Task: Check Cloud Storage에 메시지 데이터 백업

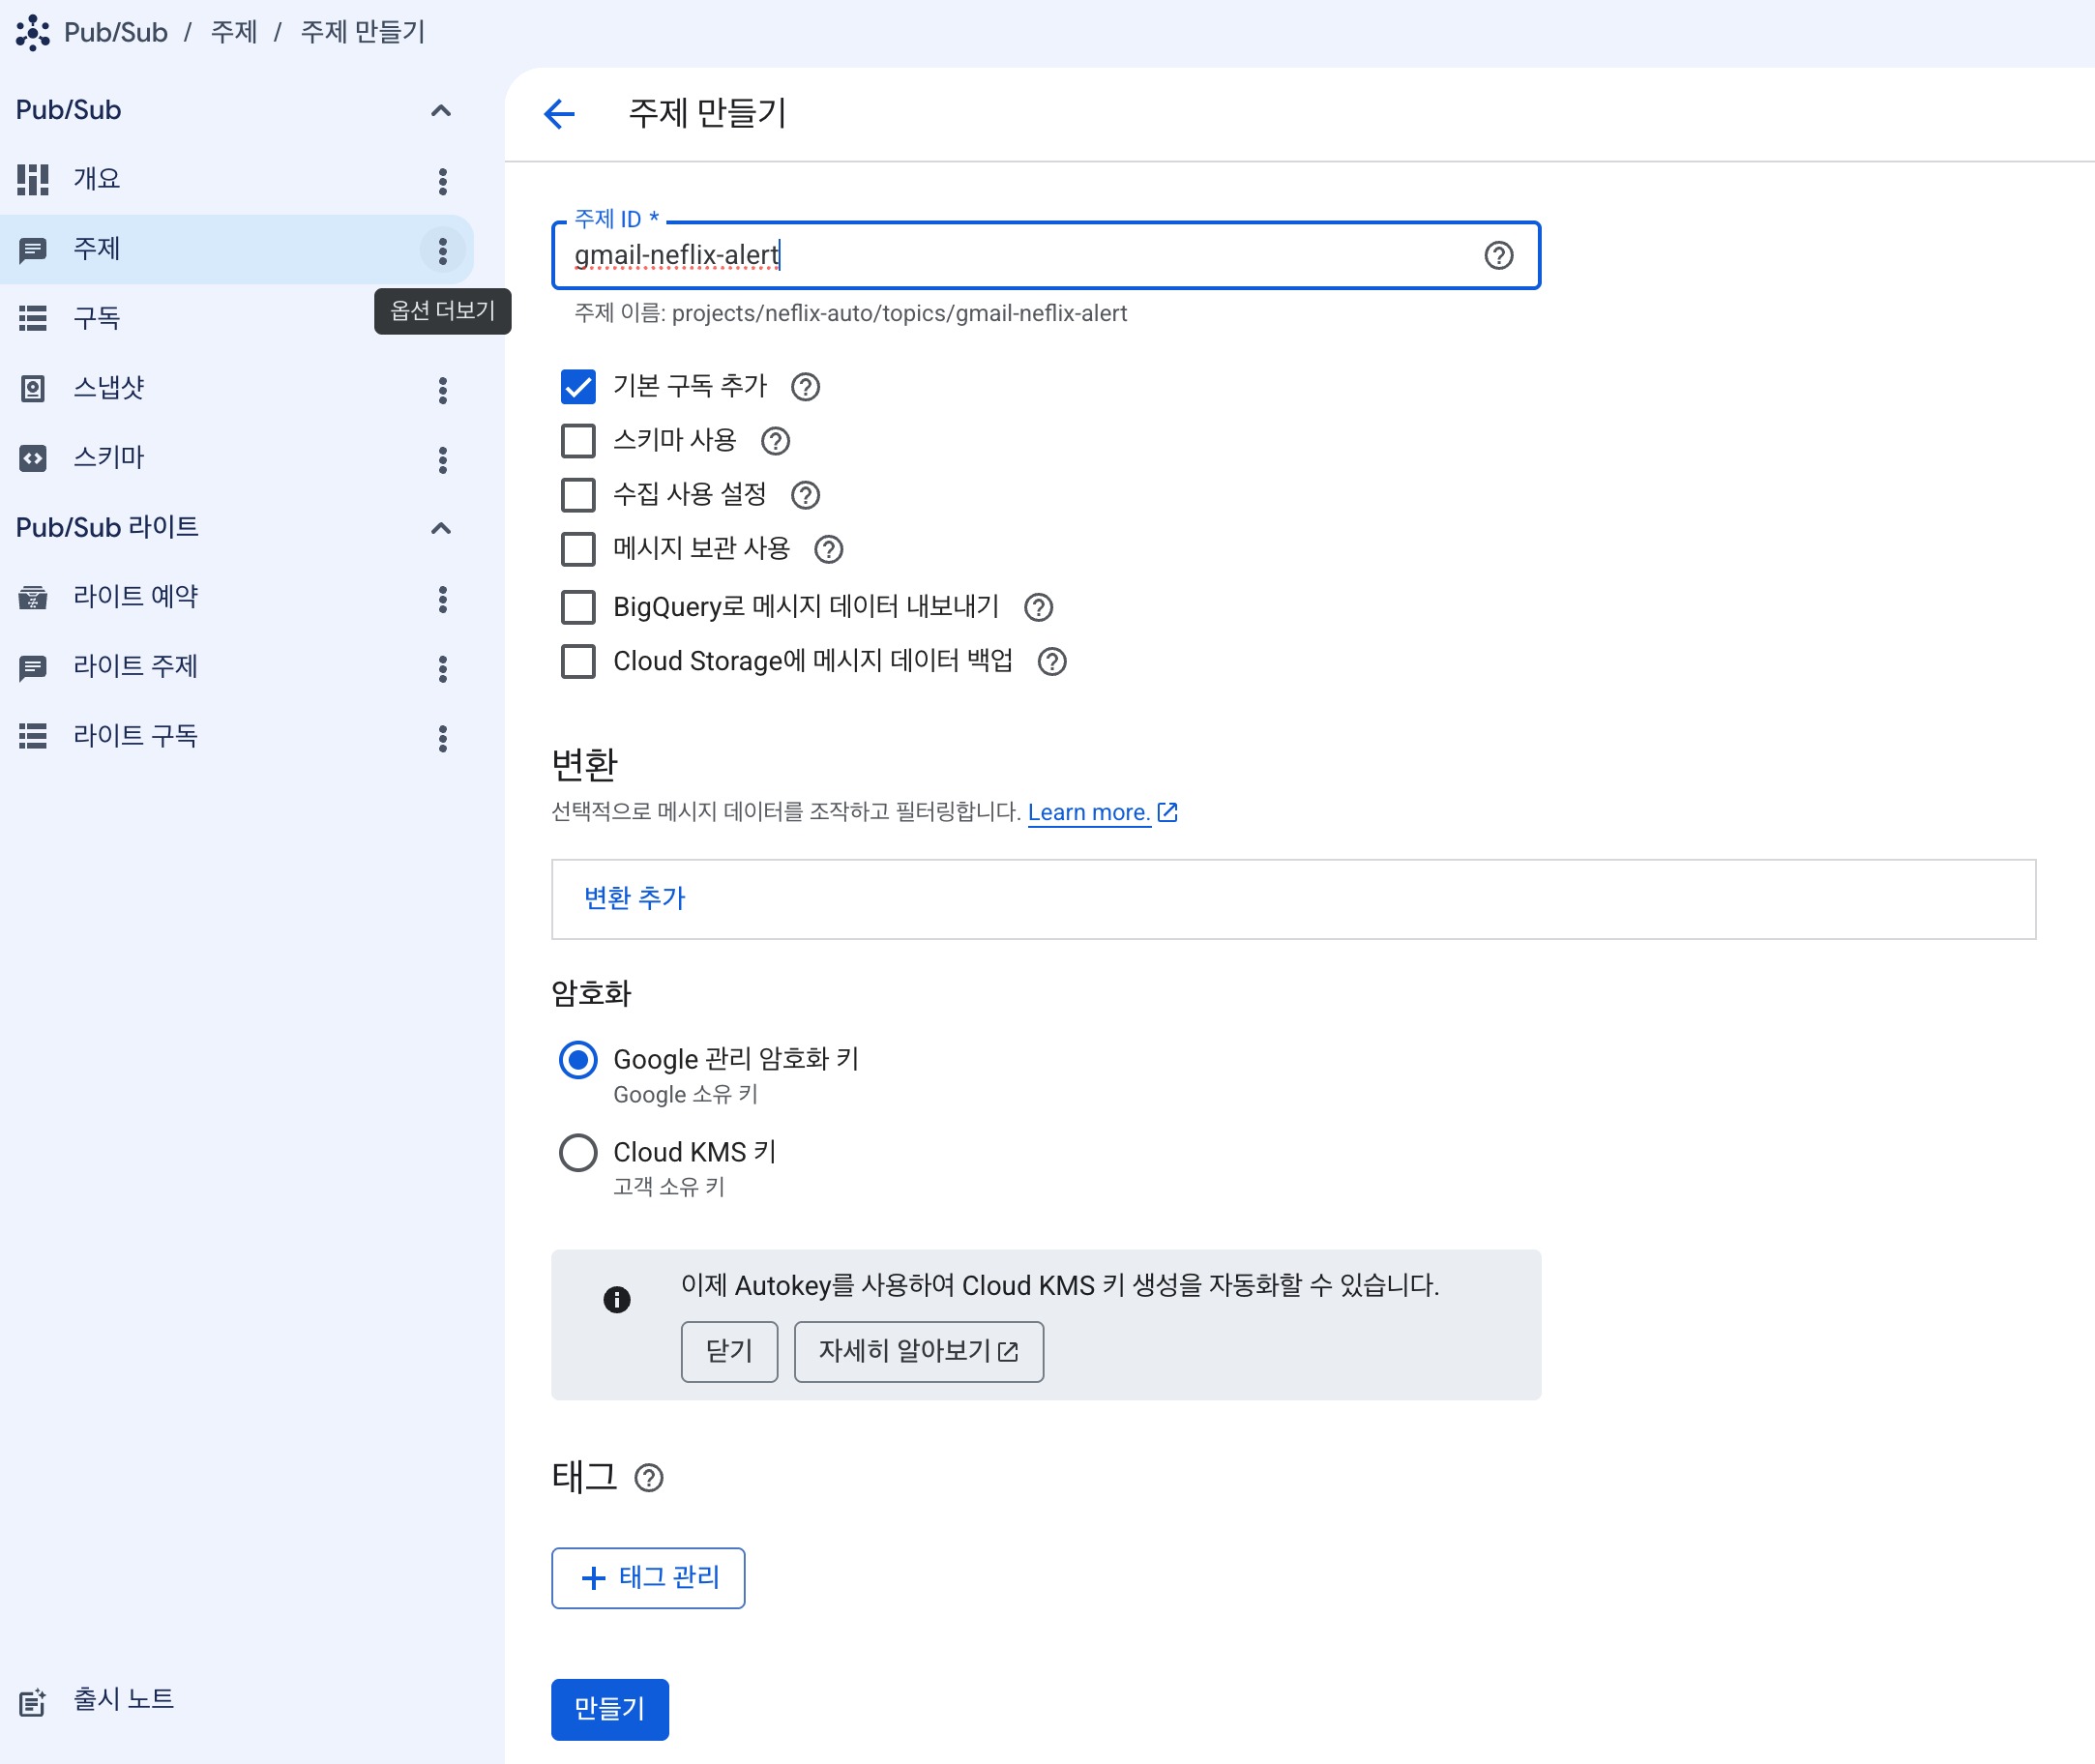Action: [577, 661]
